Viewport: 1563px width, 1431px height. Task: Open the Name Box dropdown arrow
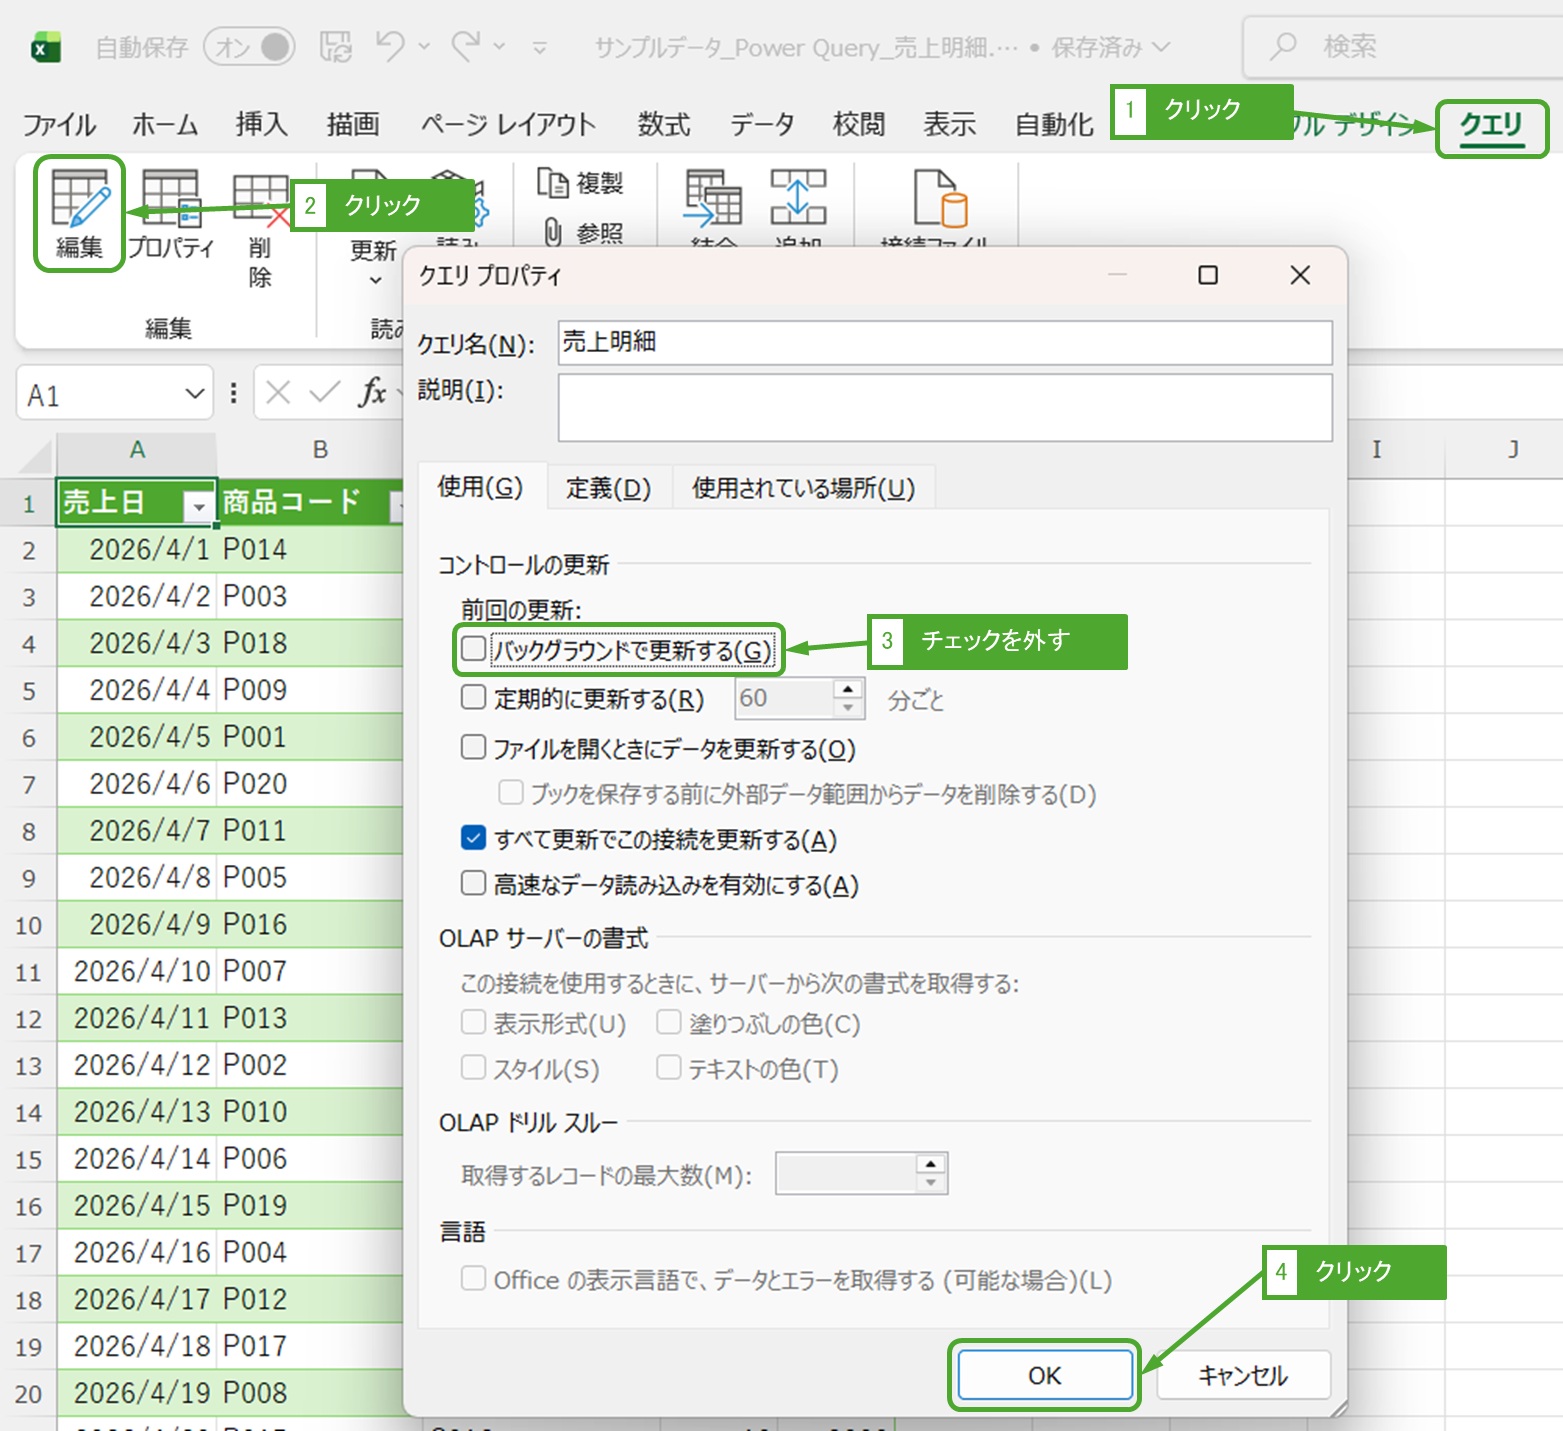(x=195, y=395)
